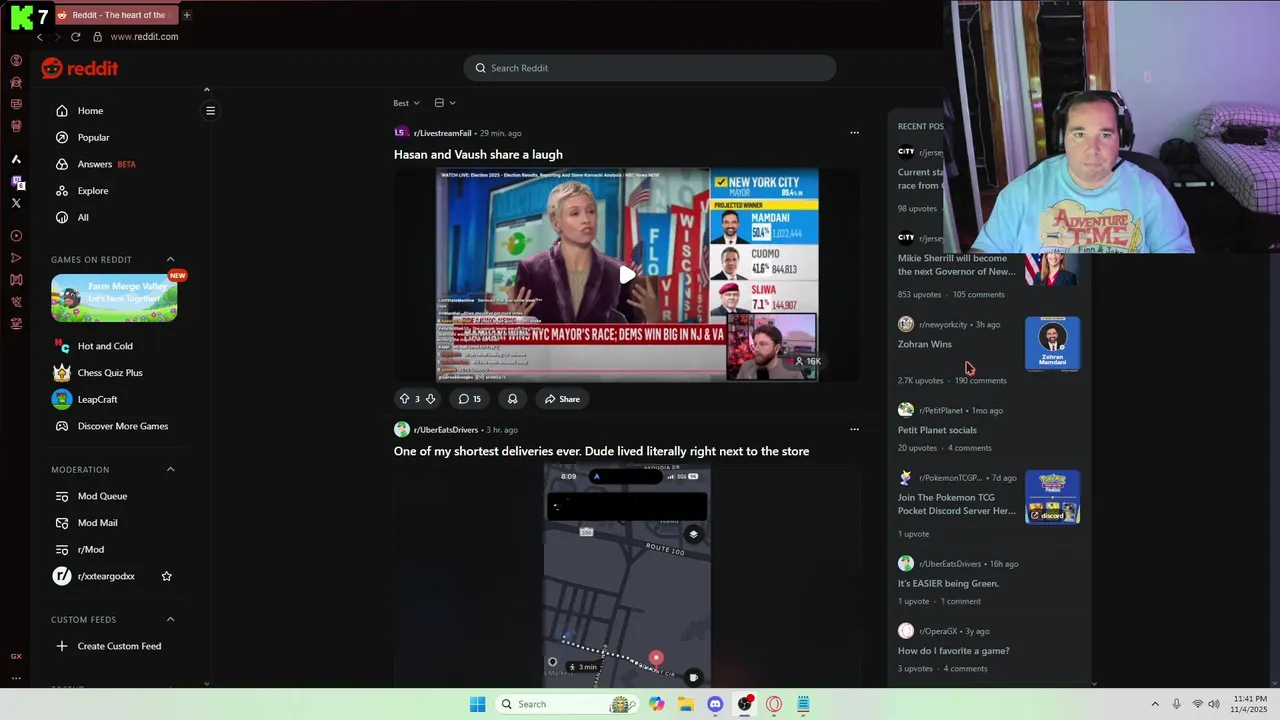Open a new browser tab

[x=186, y=15]
